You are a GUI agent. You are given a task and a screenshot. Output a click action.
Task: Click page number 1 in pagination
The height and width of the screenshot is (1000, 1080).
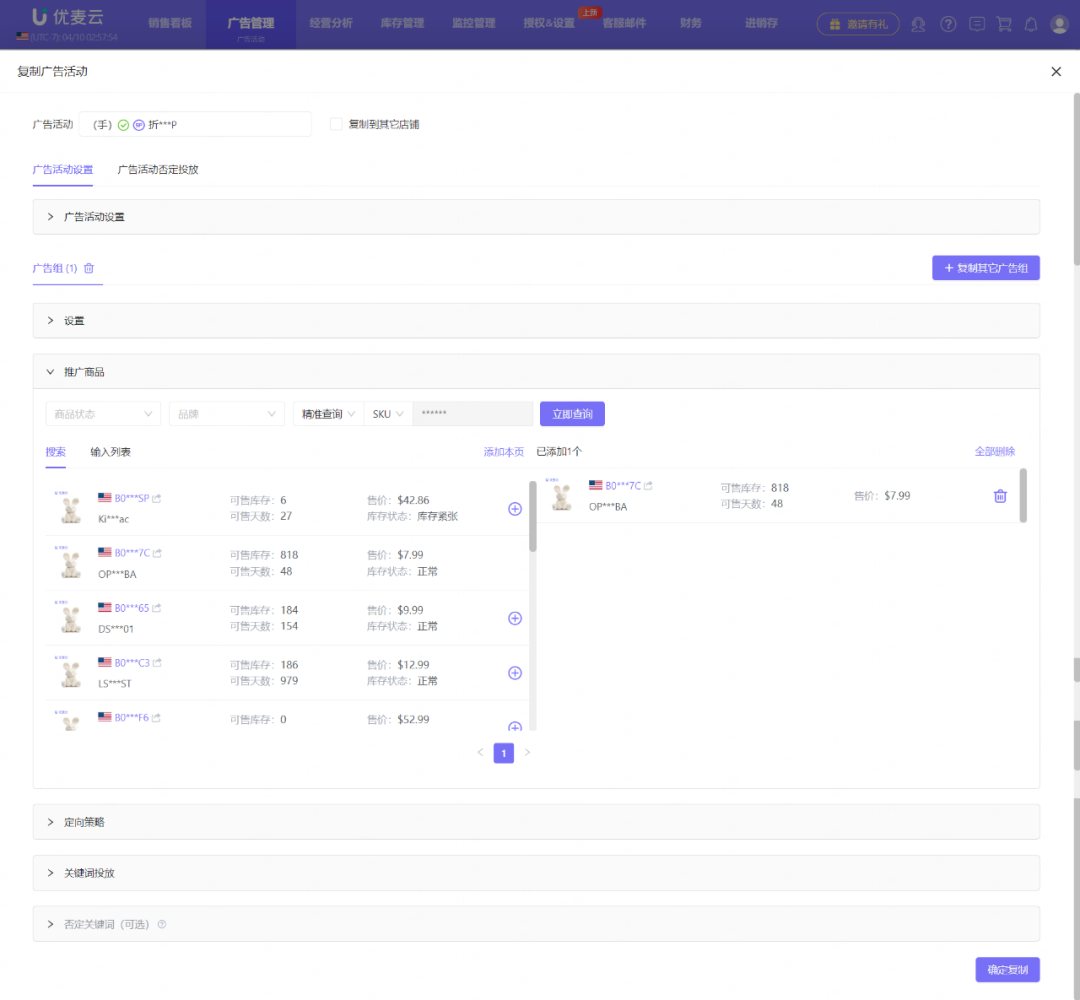(503, 753)
